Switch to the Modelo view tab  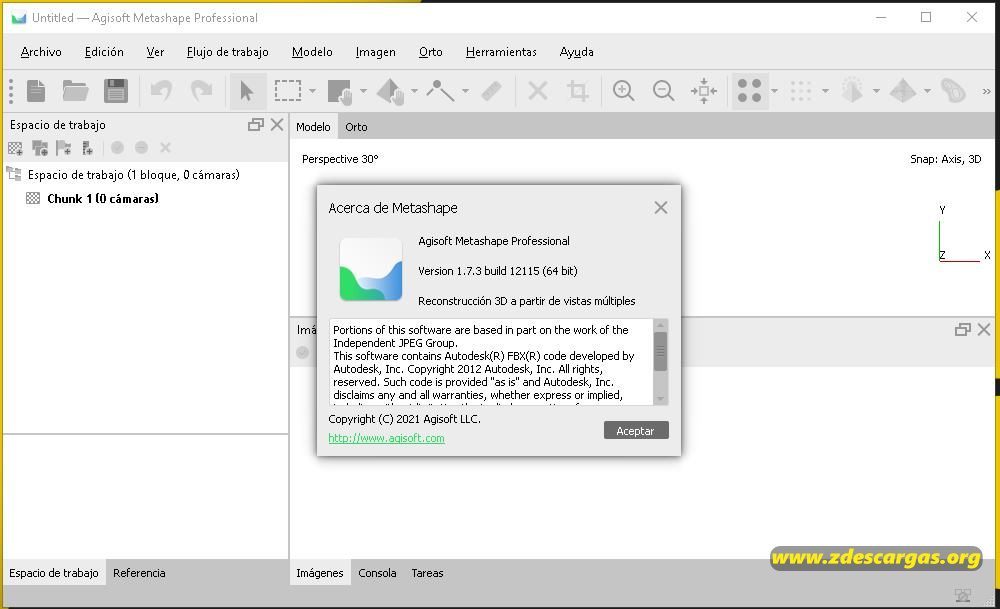point(313,127)
